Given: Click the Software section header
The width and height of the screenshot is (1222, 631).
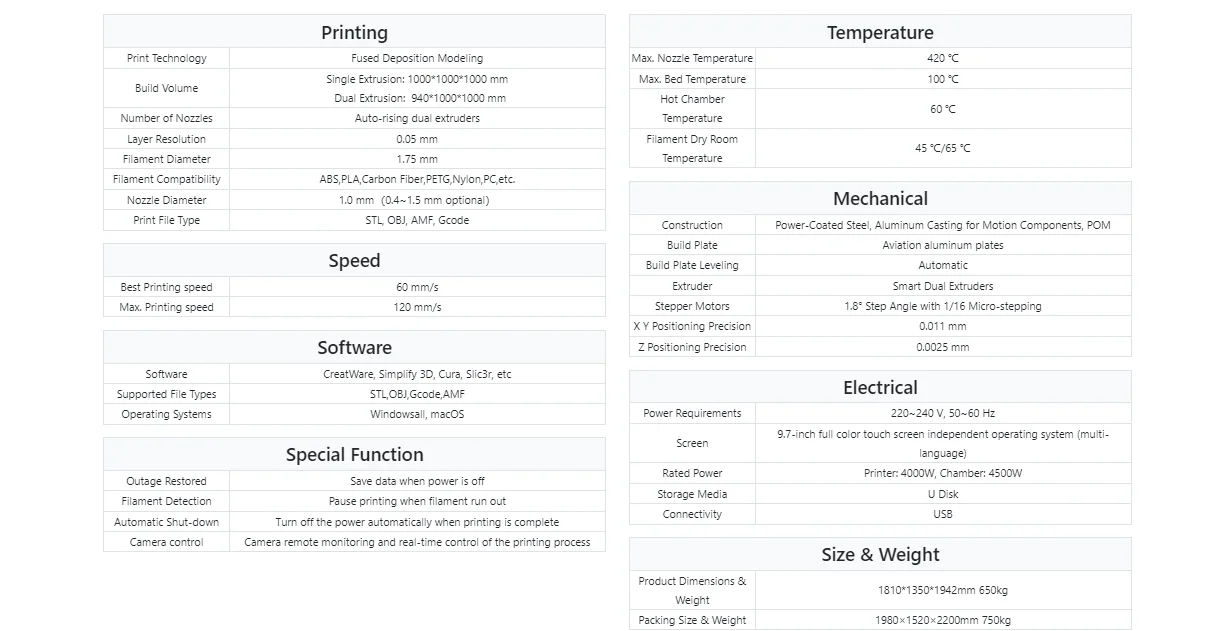Looking at the screenshot, I should (354, 347).
